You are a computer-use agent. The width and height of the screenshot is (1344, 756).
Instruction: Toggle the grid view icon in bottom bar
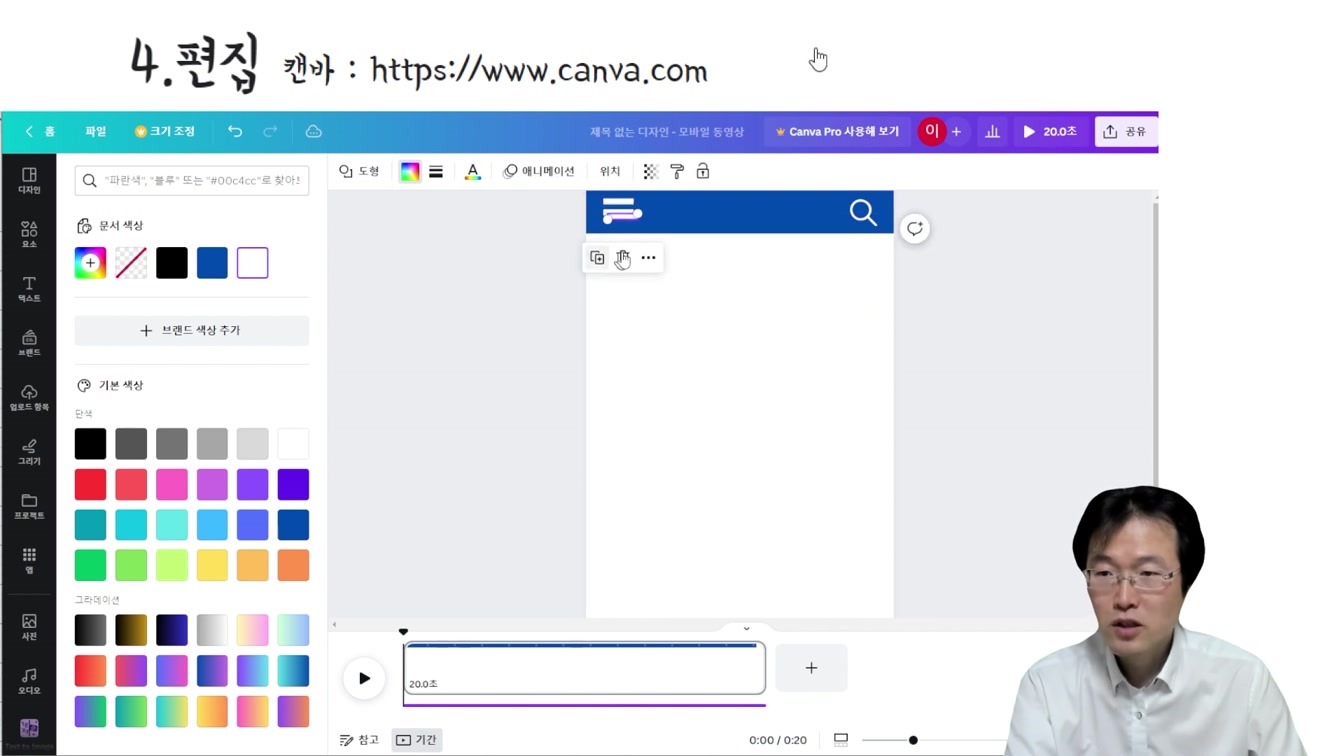click(x=841, y=739)
